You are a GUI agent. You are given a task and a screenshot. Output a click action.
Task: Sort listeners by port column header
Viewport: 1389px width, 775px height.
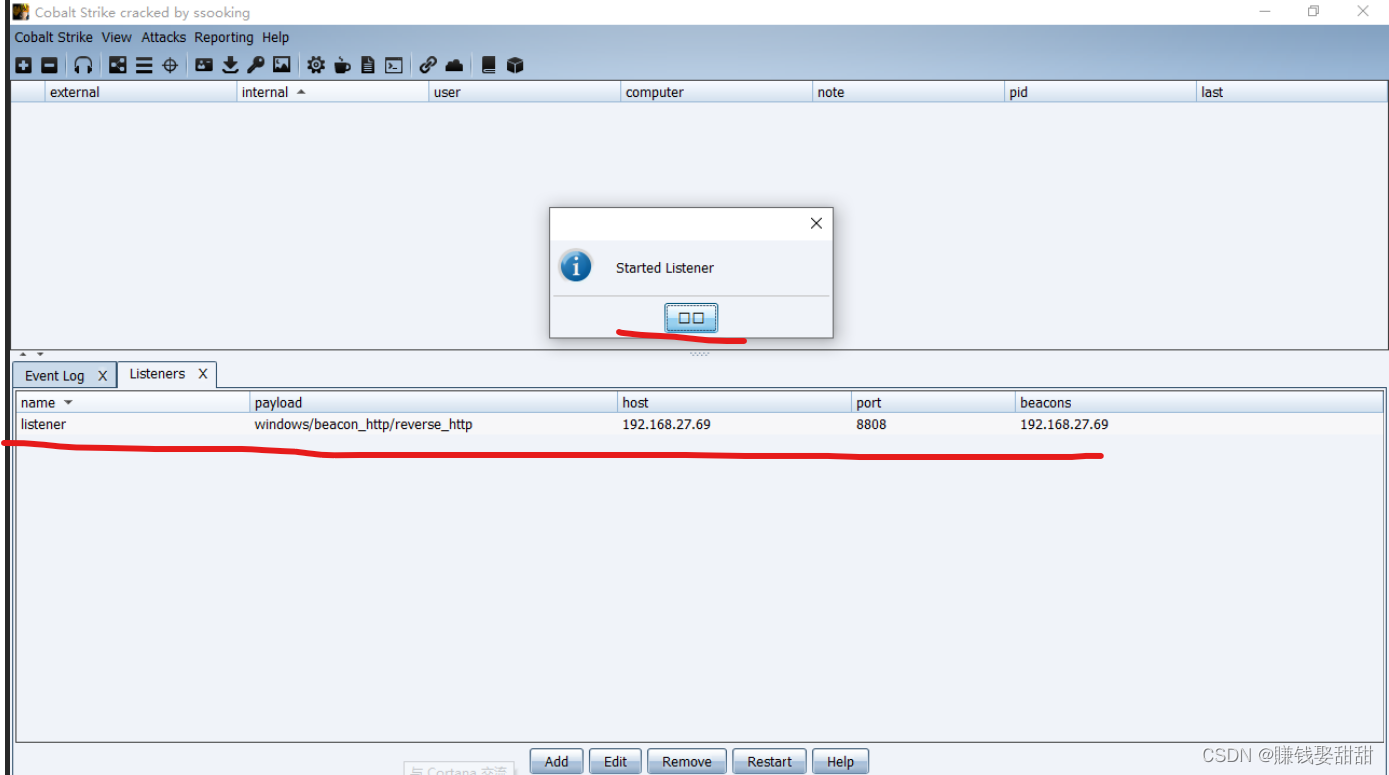(934, 403)
